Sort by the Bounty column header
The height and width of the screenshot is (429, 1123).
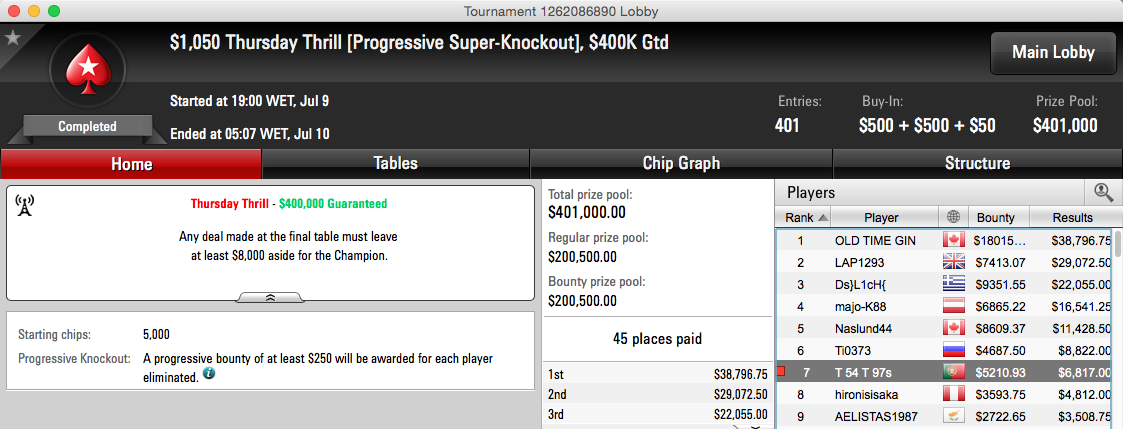pos(998,218)
